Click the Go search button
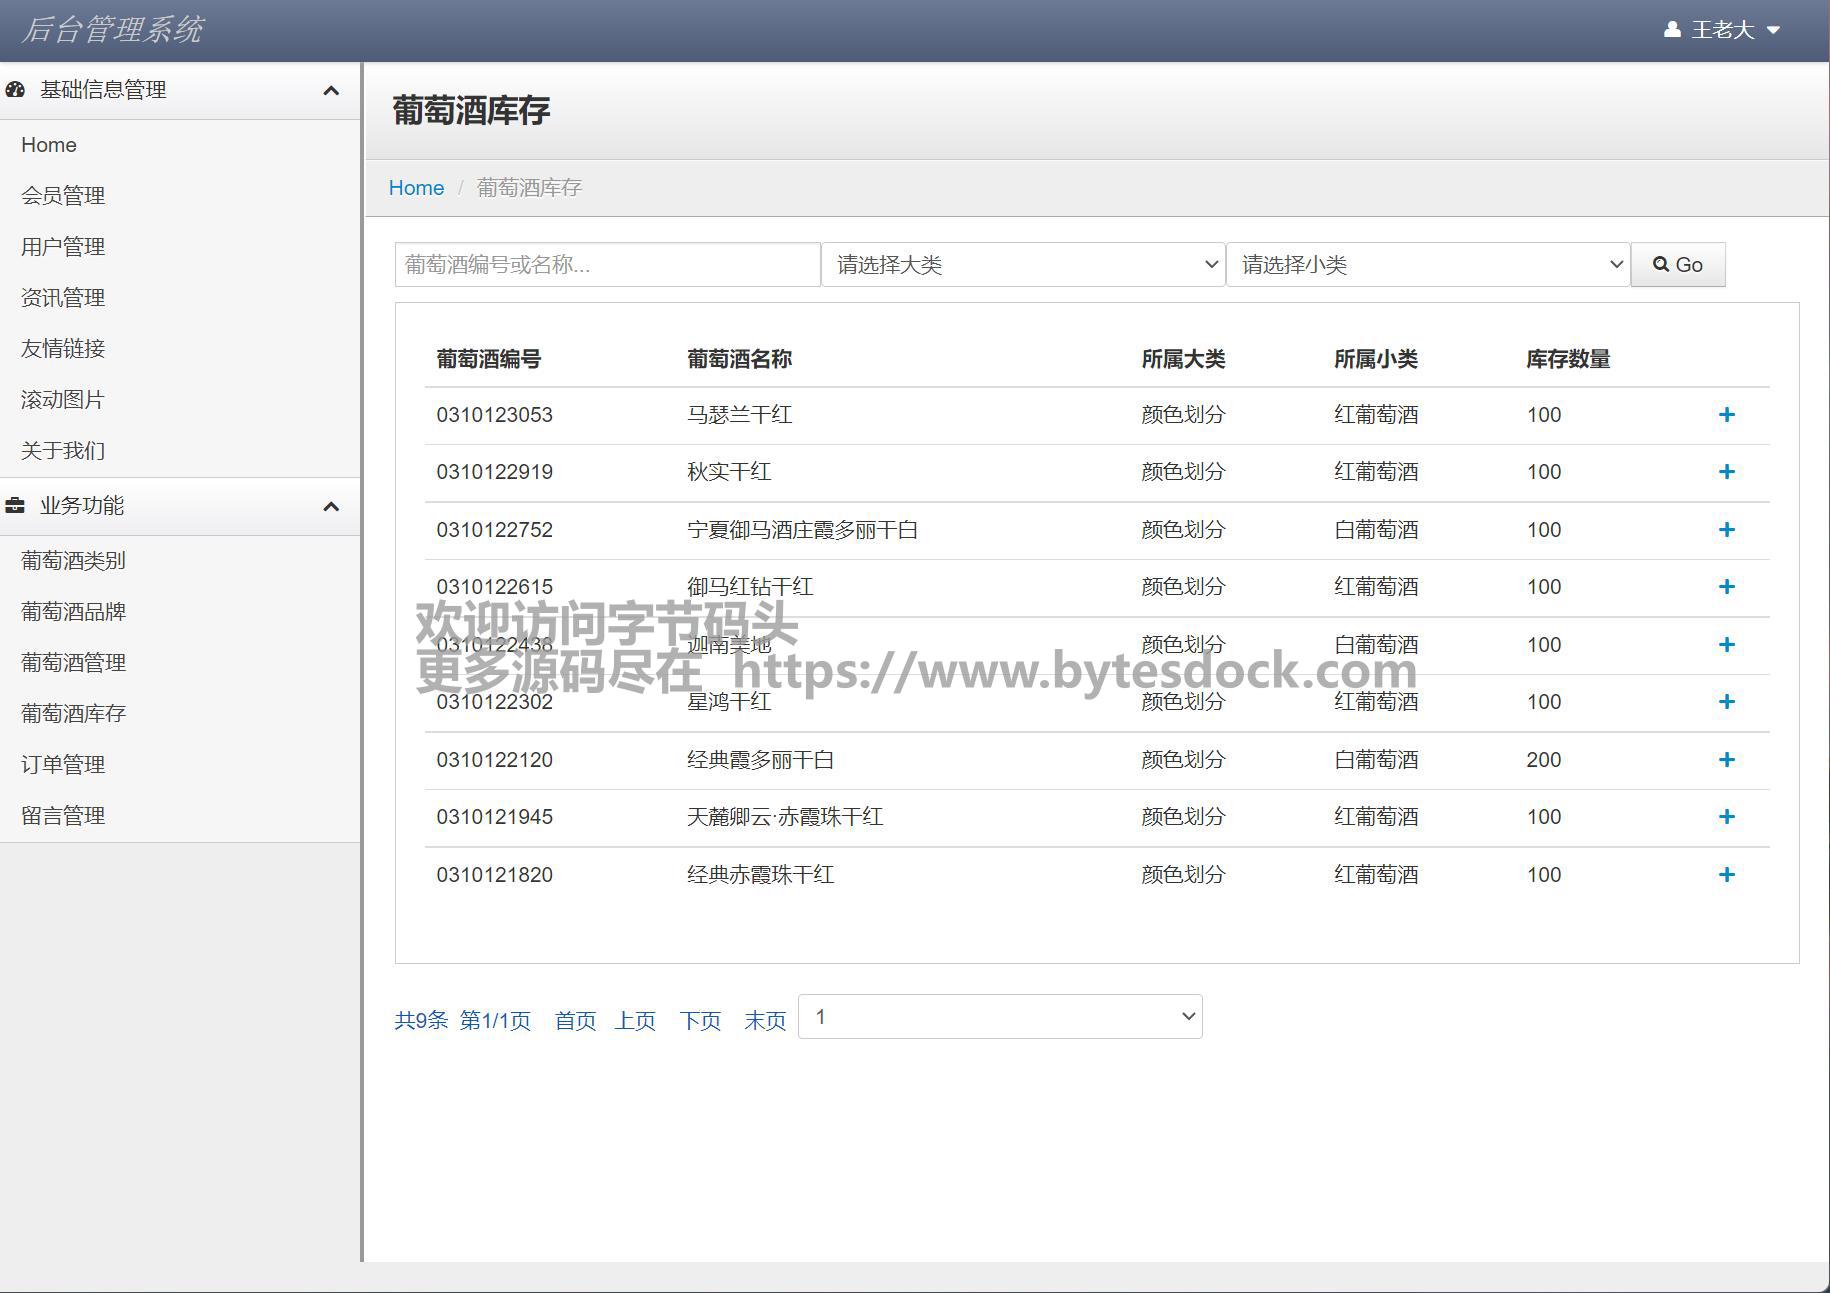Image resolution: width=1830 pixels, height=1293 pixels. pos(1677,265)
